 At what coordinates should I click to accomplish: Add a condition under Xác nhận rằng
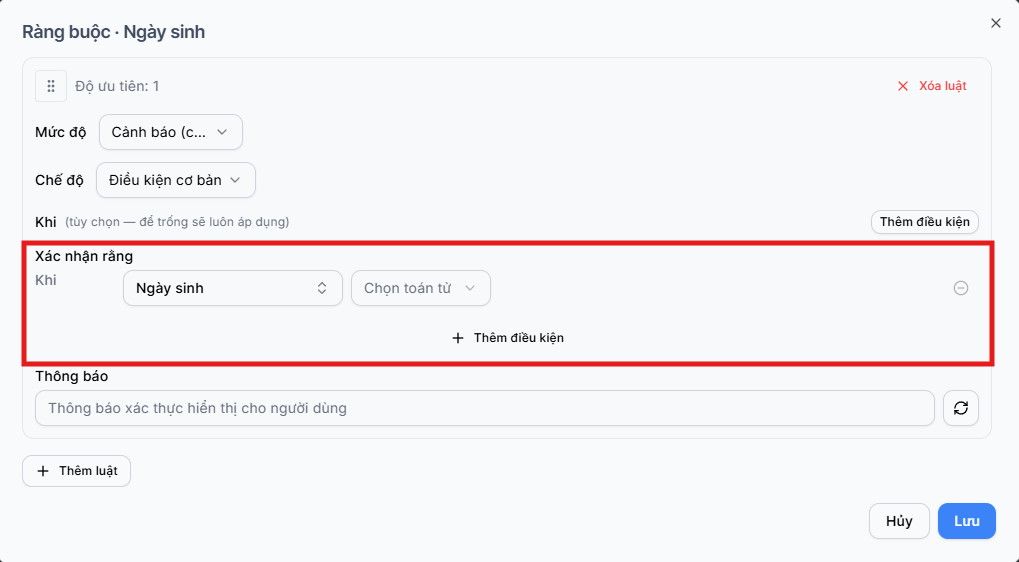tap(508, 338)
